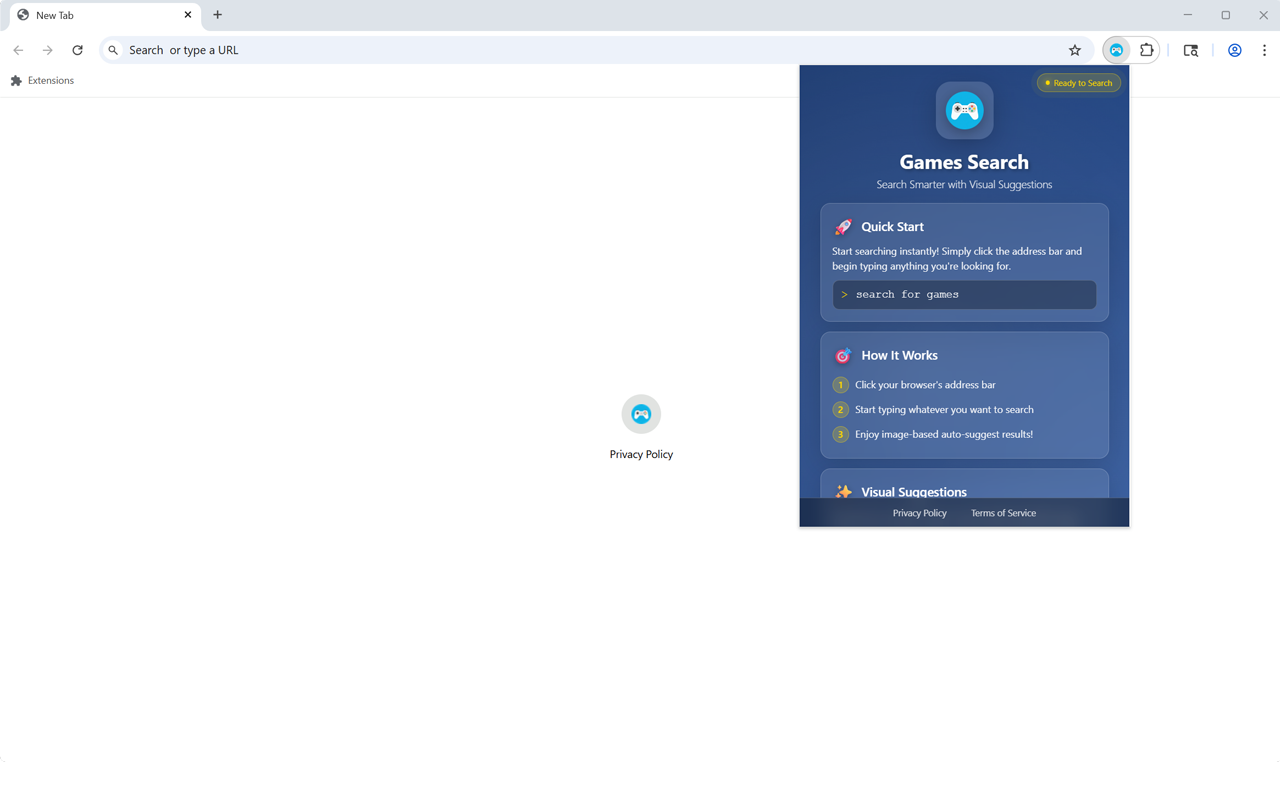Click the 'search for games' command box
1280x800 pixels.
coord(964,294)
